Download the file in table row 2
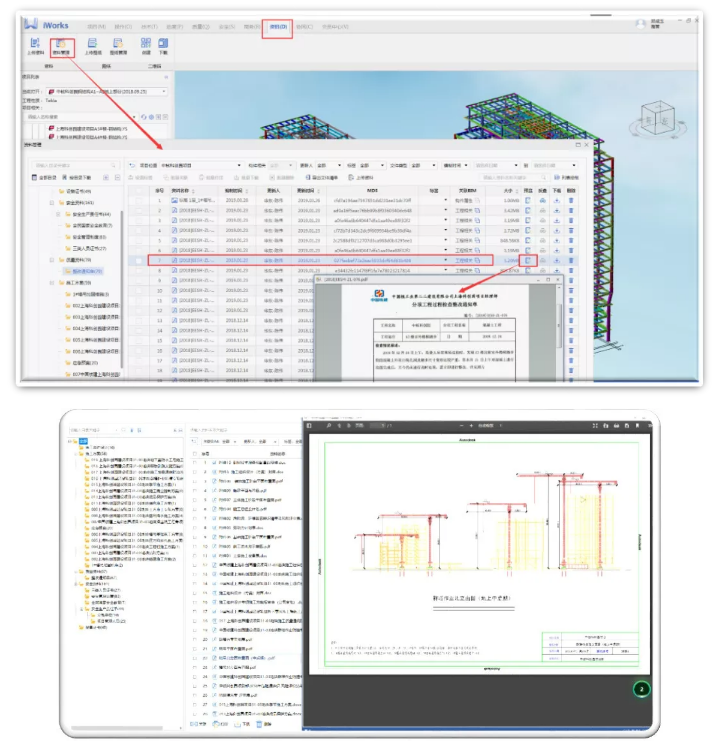Image resolution: width=723 pixels, height=742 pixels. pos(557,210)
